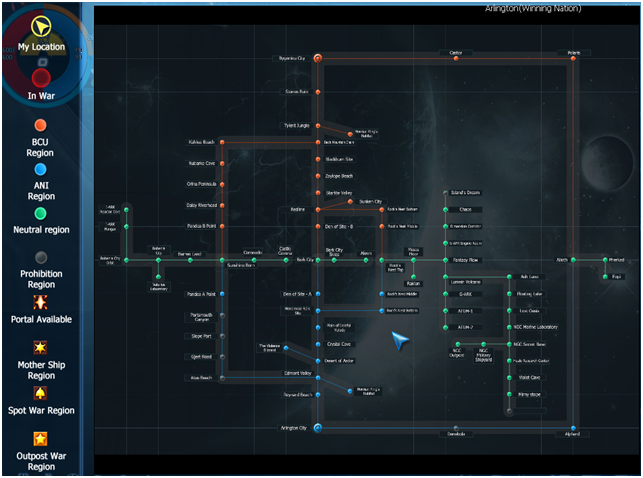
Task: Select the Slimy slope map node
Action: click(509, 394)
